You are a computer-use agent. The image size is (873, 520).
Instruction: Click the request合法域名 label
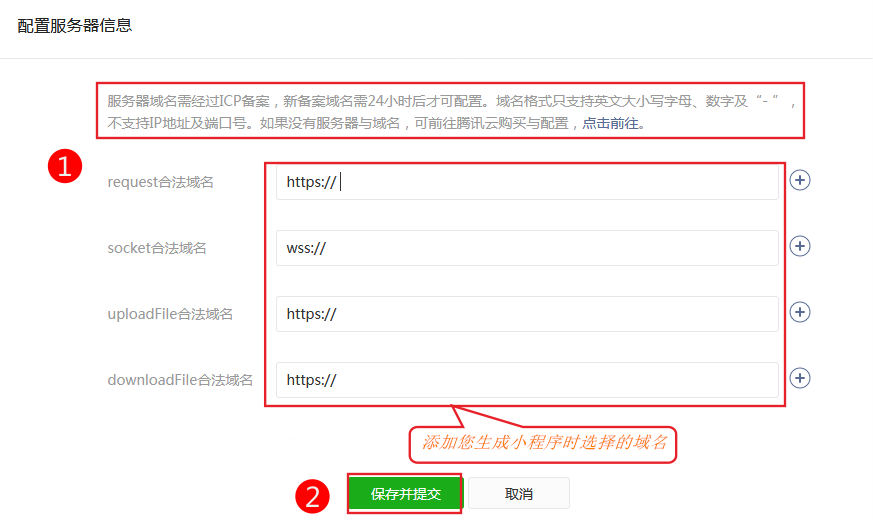point(160,182)
